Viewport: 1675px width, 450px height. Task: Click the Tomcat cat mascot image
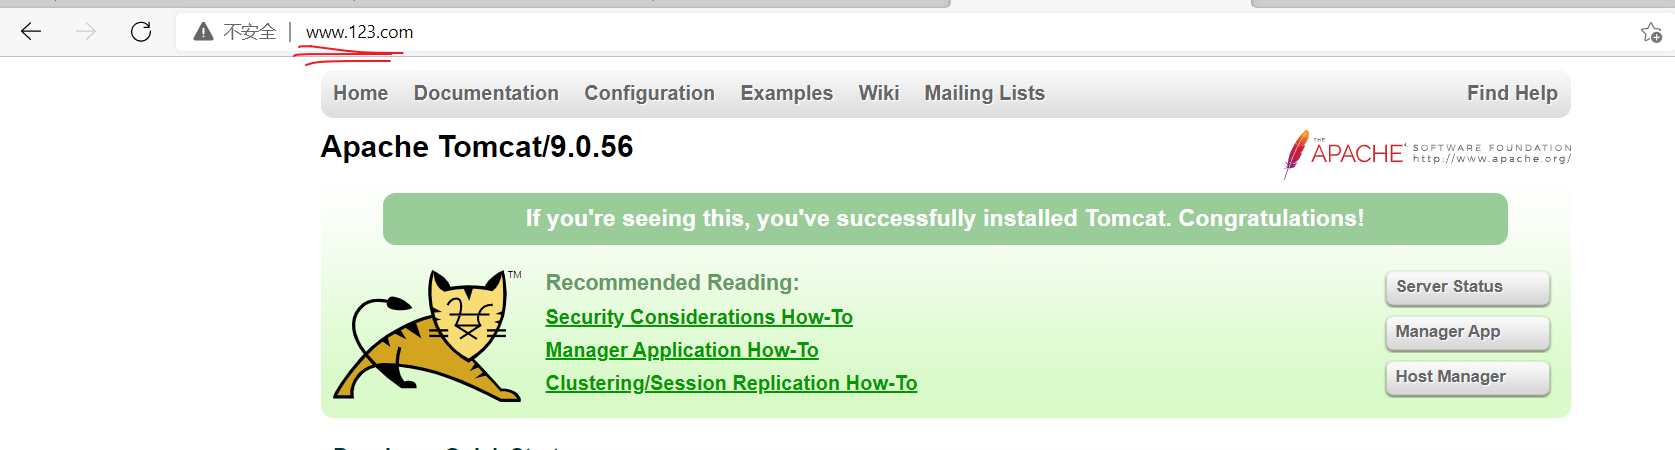(x=428, y=336)
